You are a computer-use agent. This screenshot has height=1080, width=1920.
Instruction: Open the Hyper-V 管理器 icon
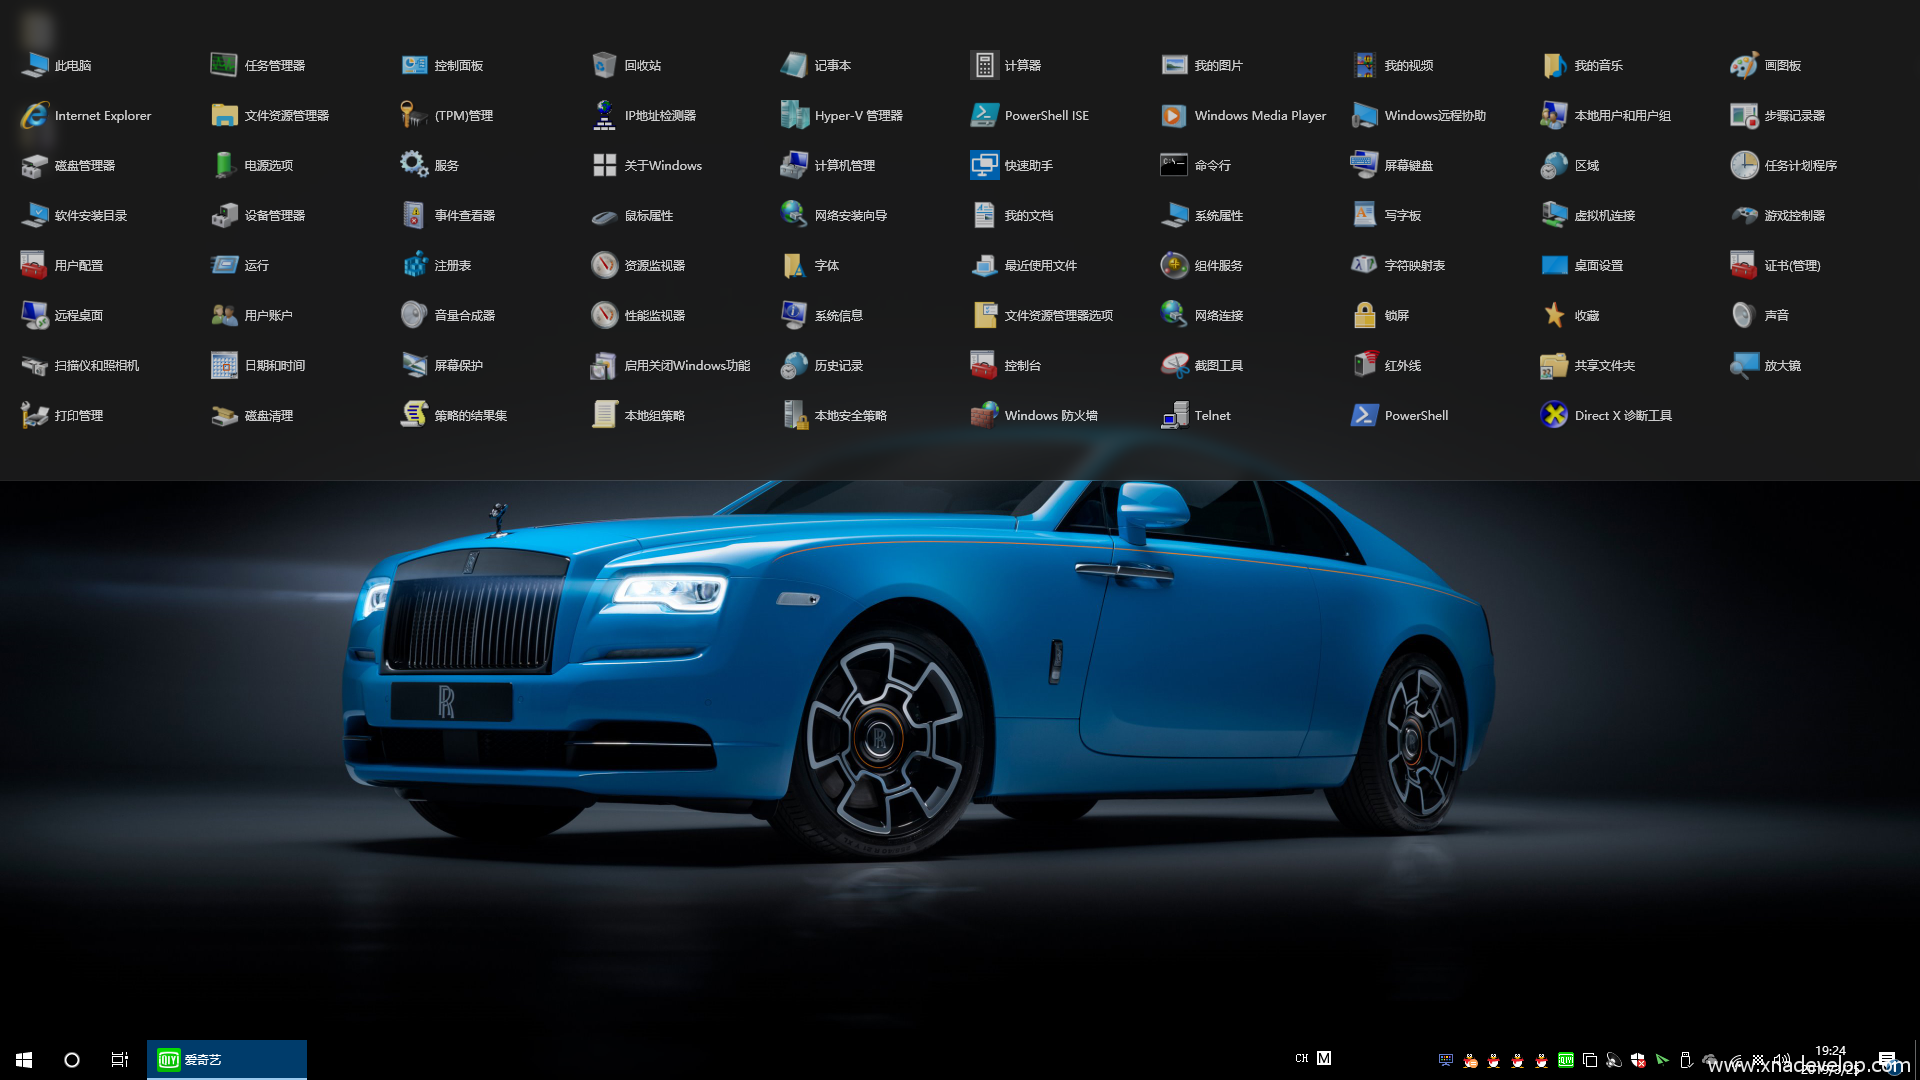(794, 115)
